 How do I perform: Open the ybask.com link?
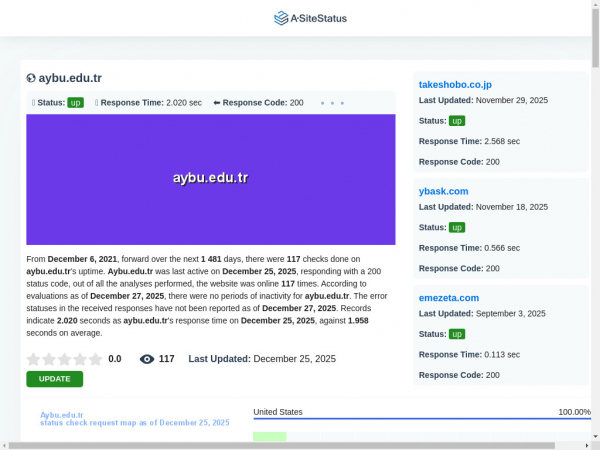click(443, 191)
